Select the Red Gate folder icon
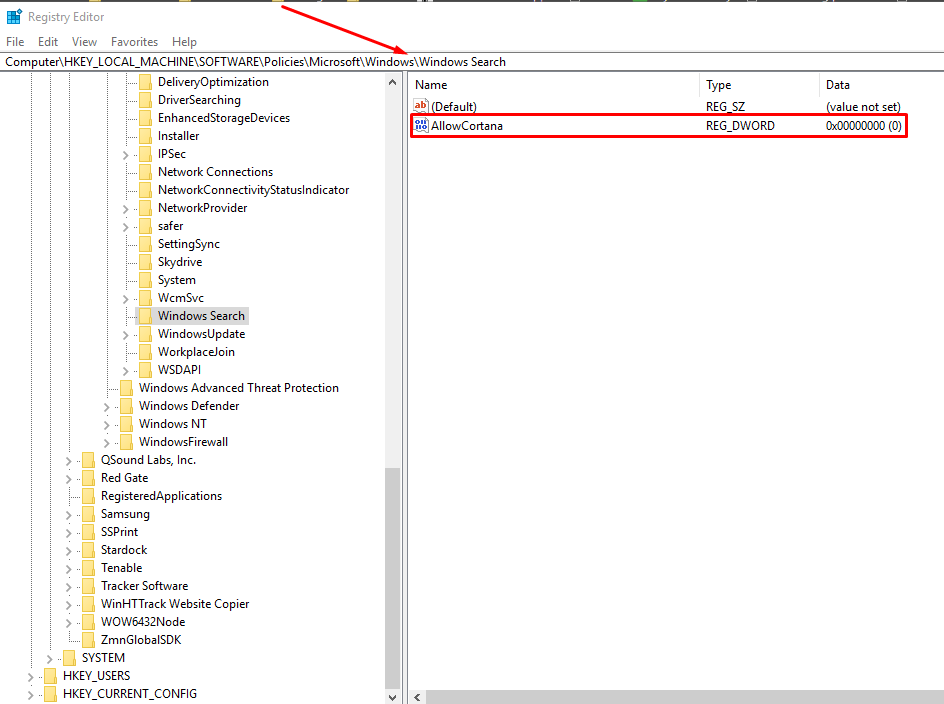The height and width of the screenshot is (704, 944). tap(88, 478)
